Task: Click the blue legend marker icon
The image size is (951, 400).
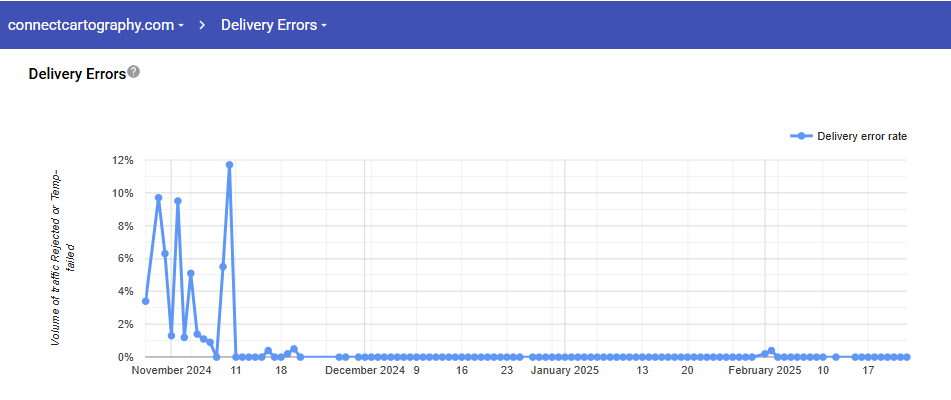Action: click(801, 136)
